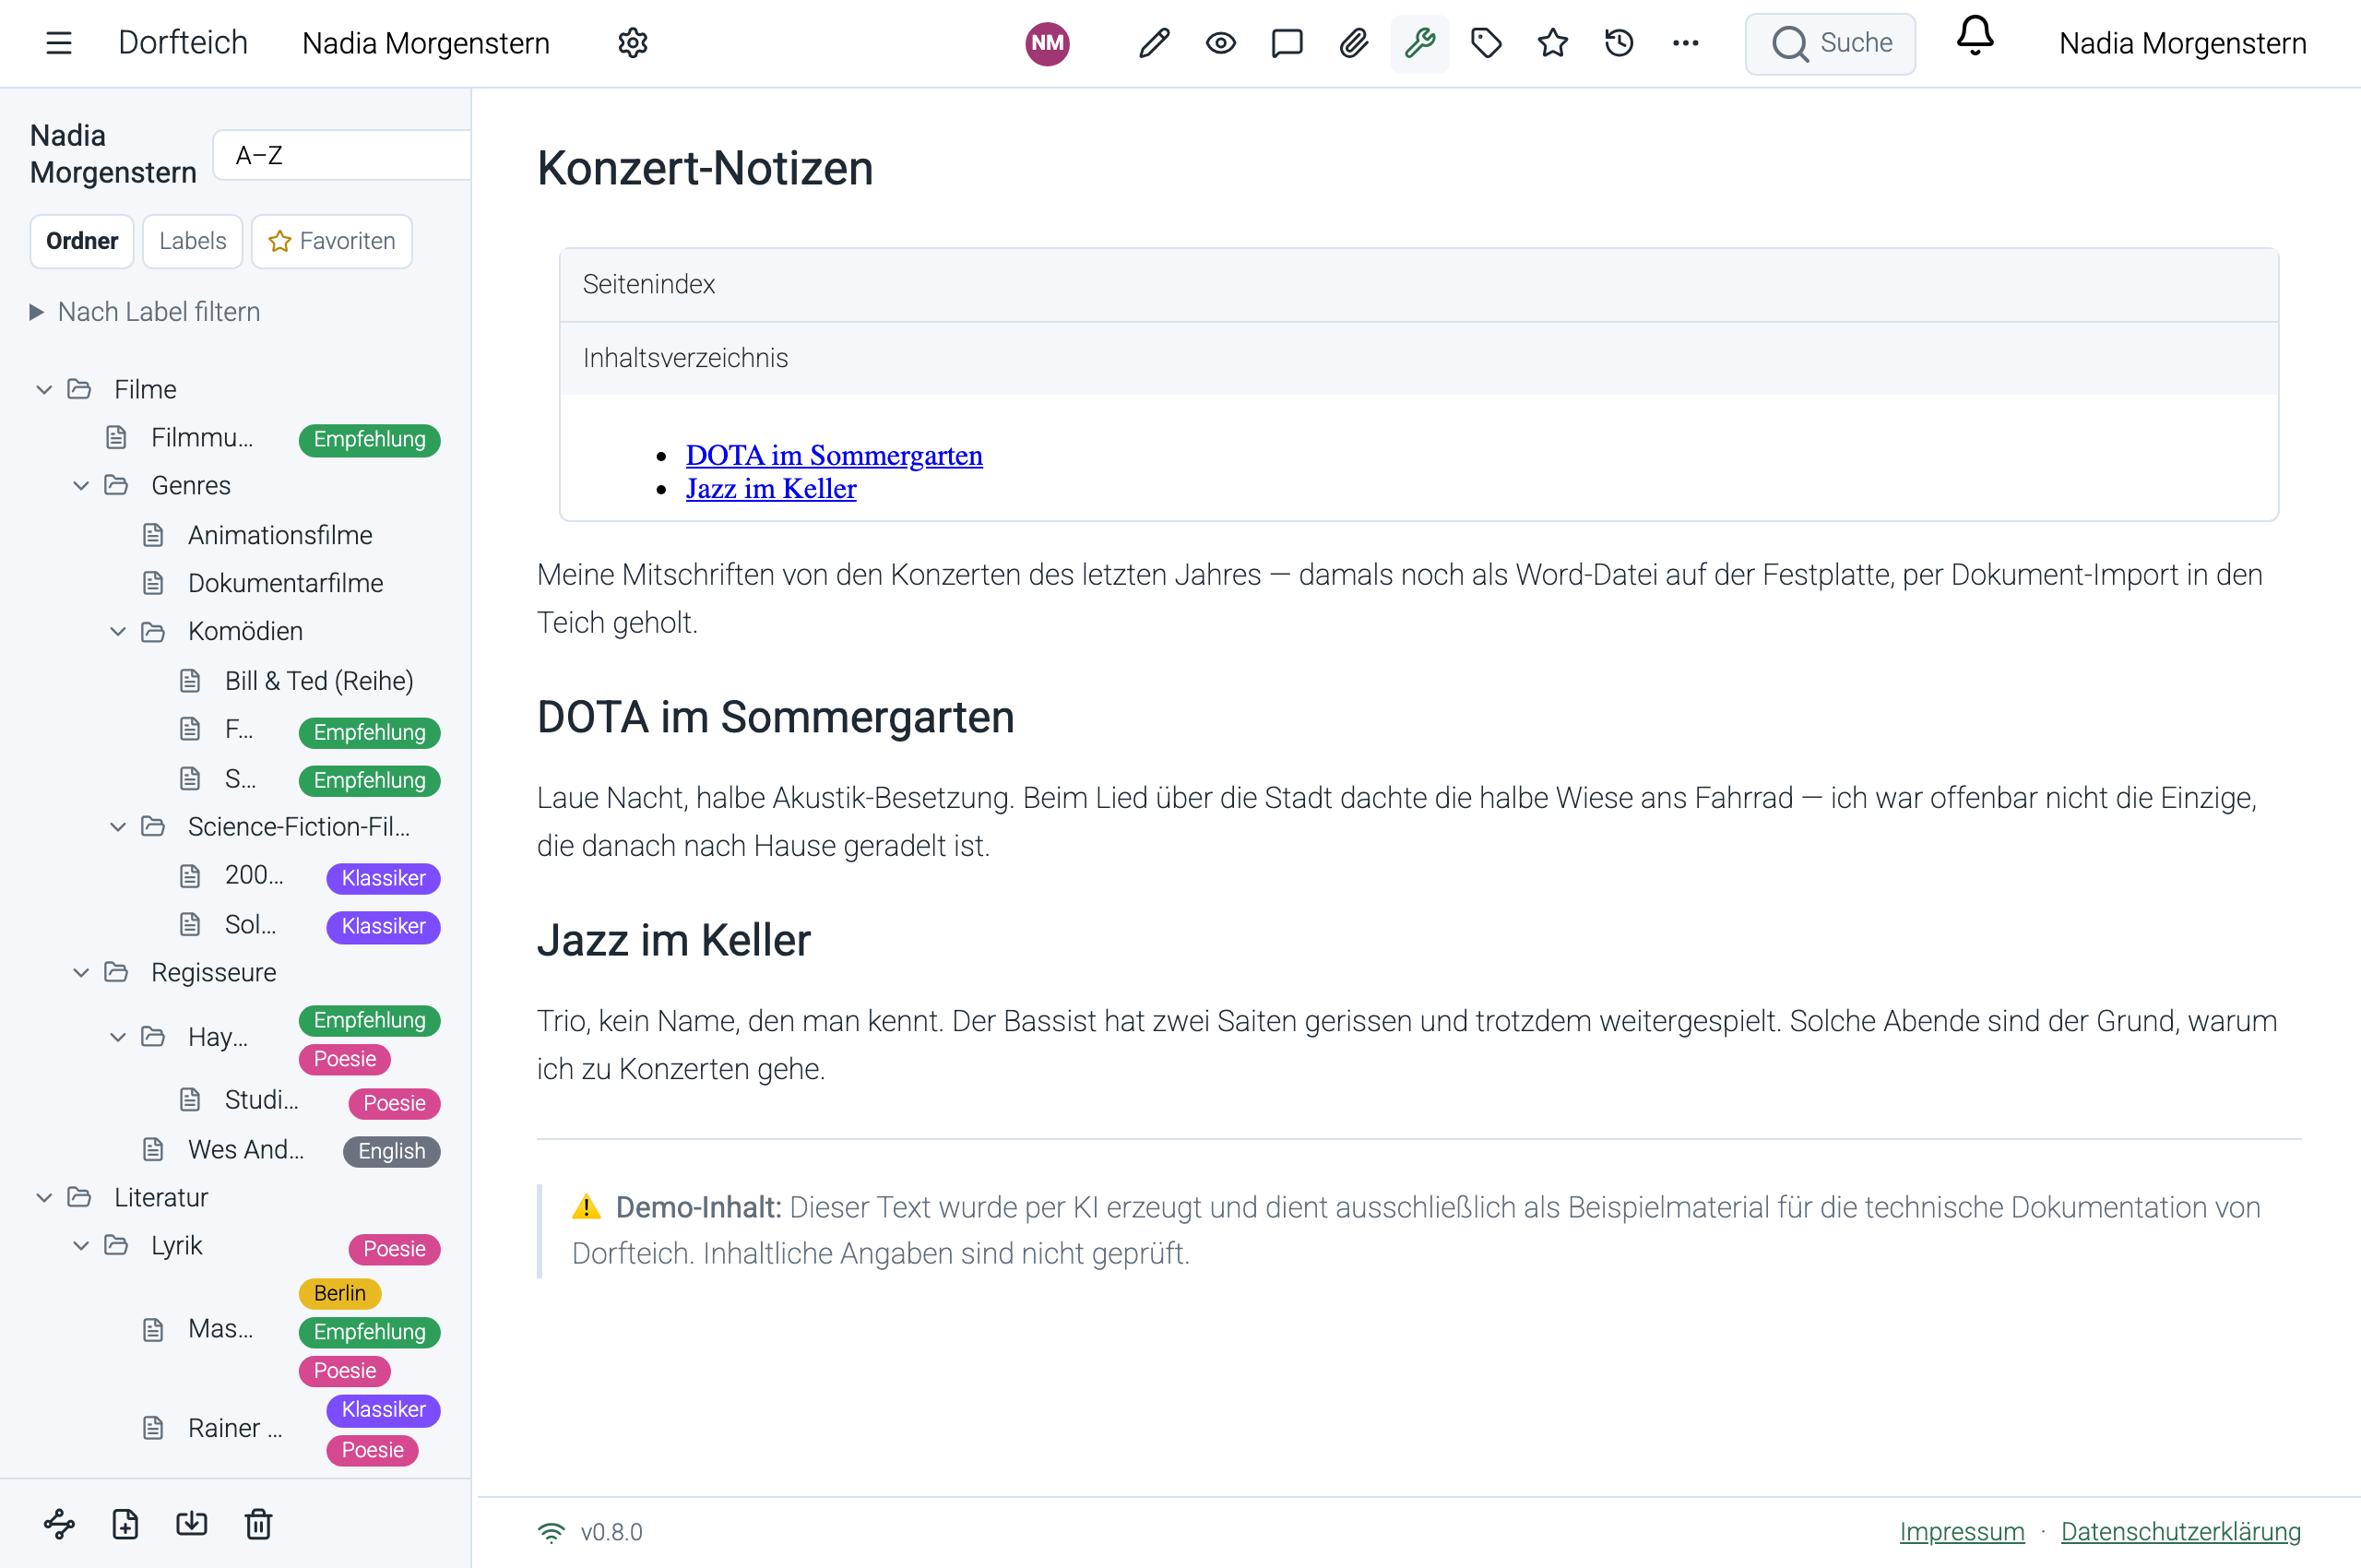Open the A–Z sort dropdown
The image size is (2361, 1568).
pos(341,155)
